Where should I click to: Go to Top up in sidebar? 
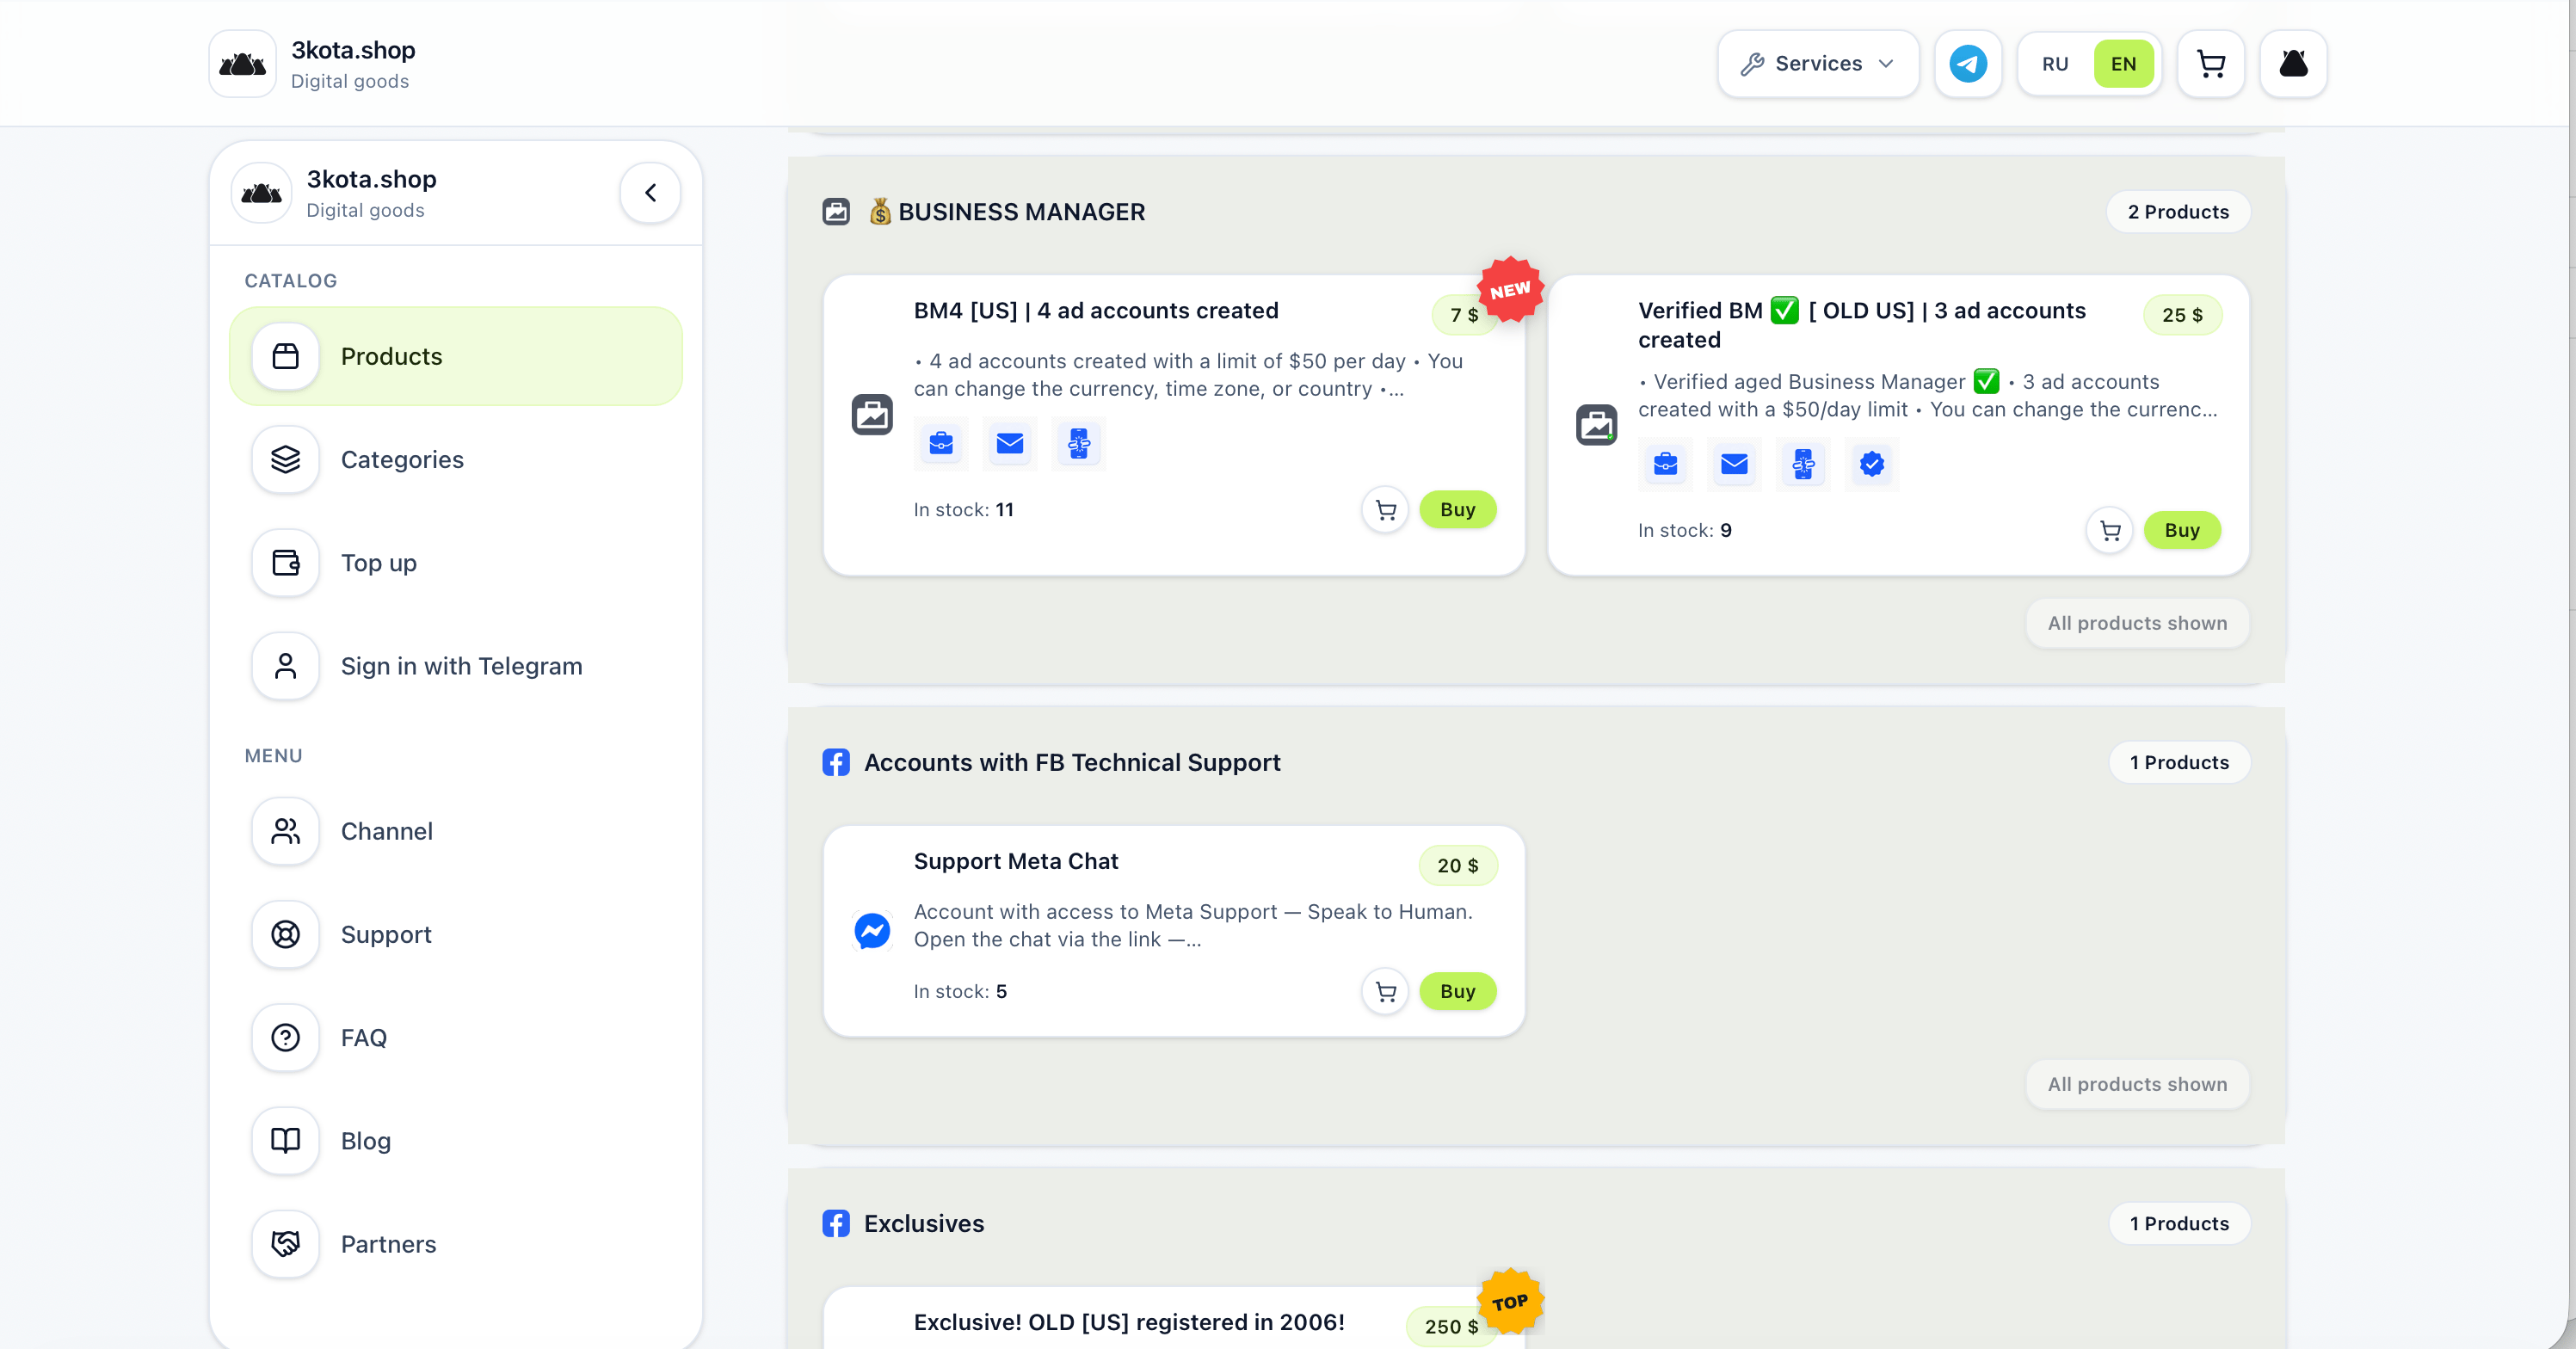tap(455, 563)
